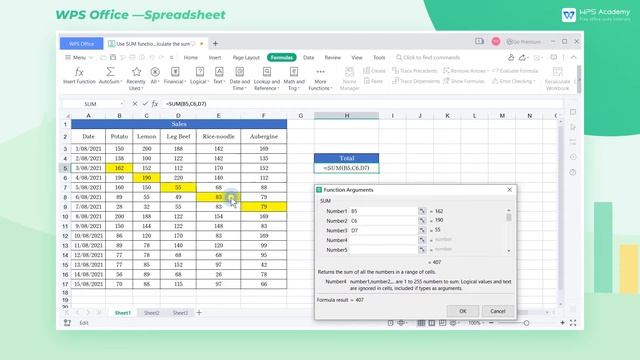Screen dimensions: 640x360
Task: Switch to Sheet3 tab
Action: [180, 313]
